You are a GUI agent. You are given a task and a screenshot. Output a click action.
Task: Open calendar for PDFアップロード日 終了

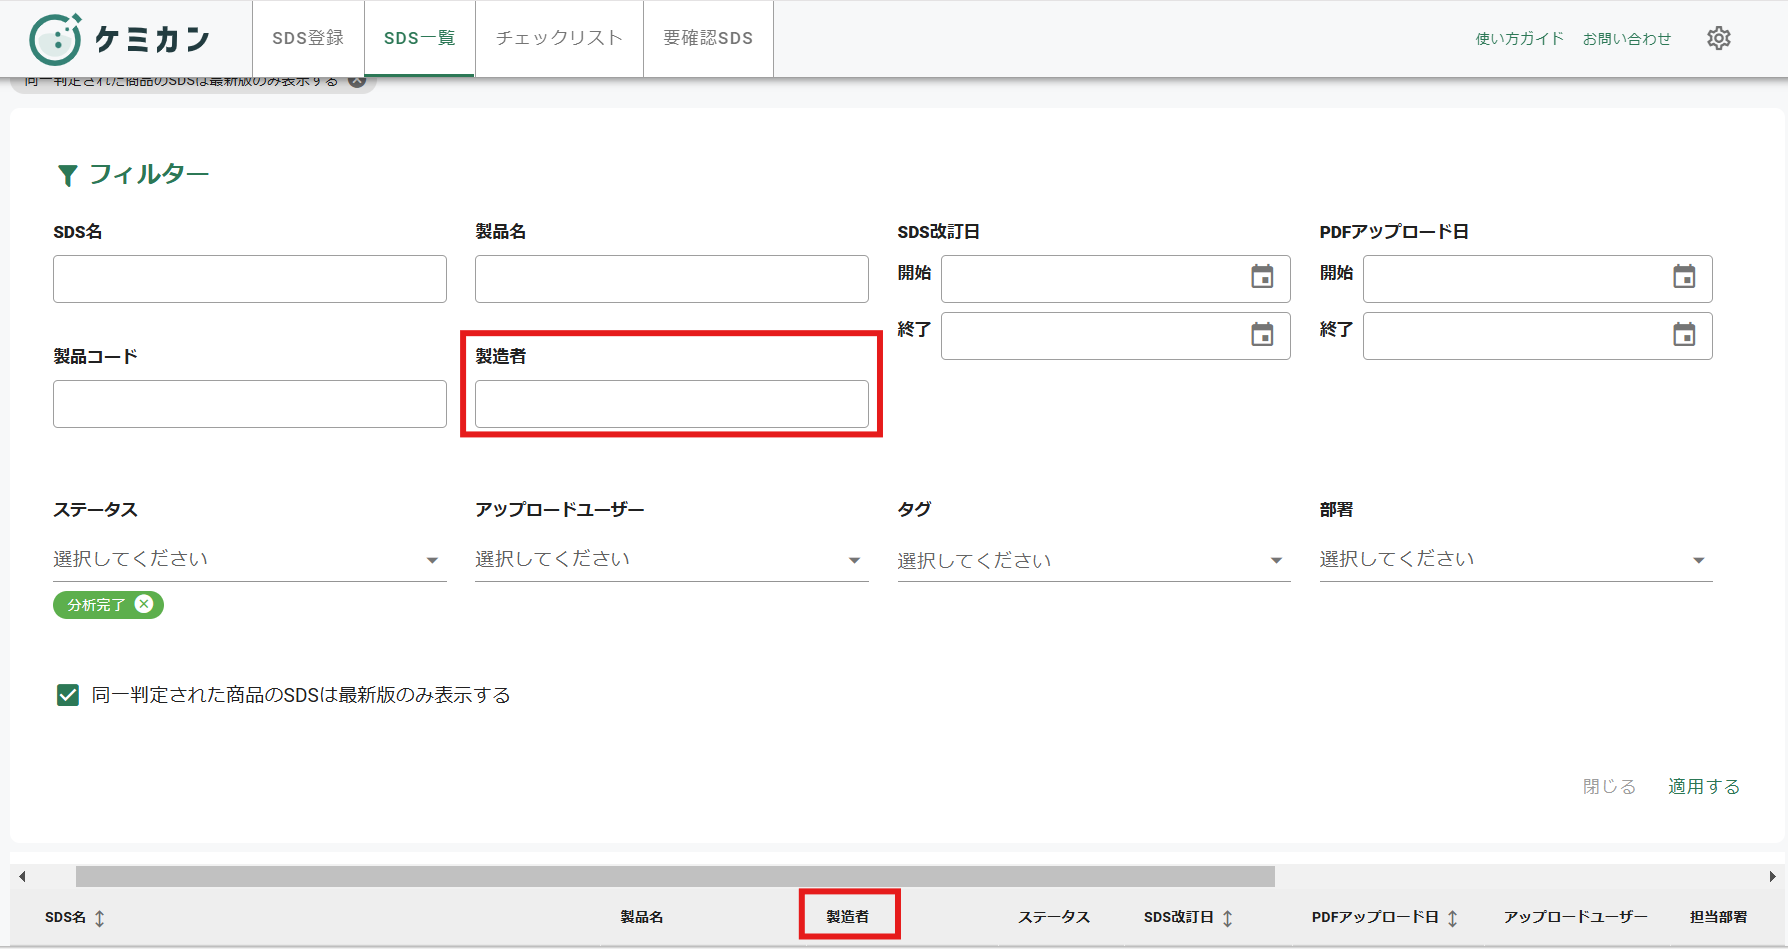click(x=1684, y=334)
